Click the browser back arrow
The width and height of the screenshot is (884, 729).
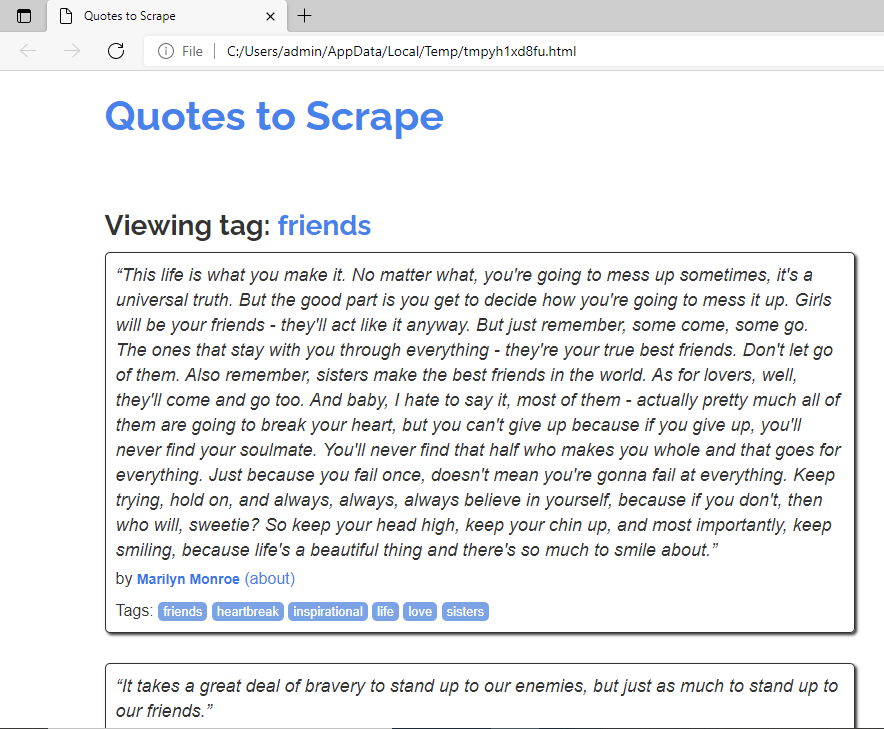[x=28, y=51]
